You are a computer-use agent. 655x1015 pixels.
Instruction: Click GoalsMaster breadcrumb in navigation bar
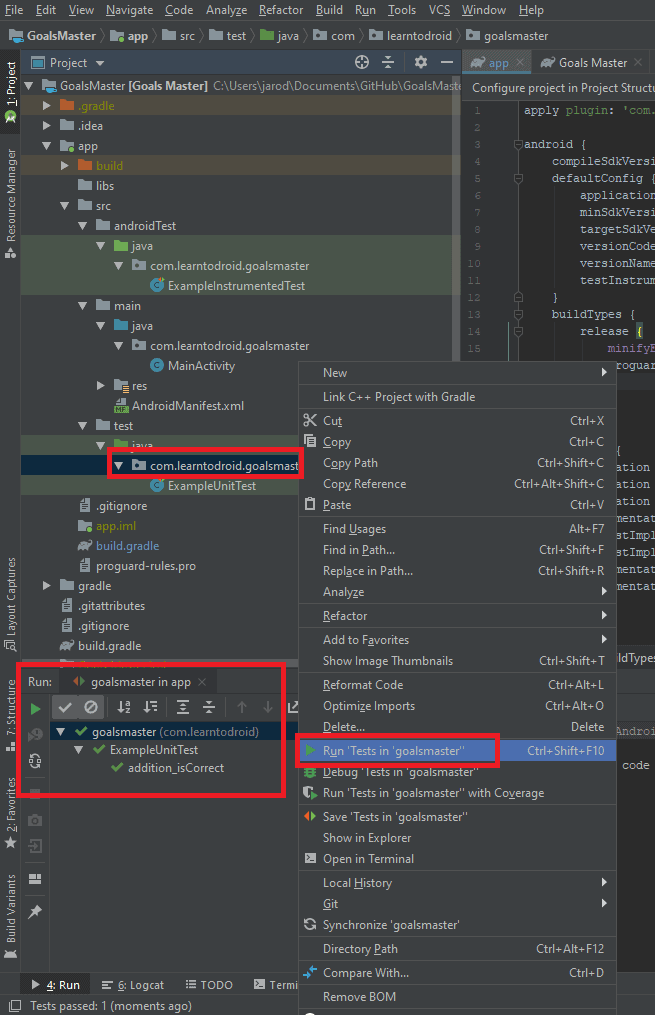point(53,36)
